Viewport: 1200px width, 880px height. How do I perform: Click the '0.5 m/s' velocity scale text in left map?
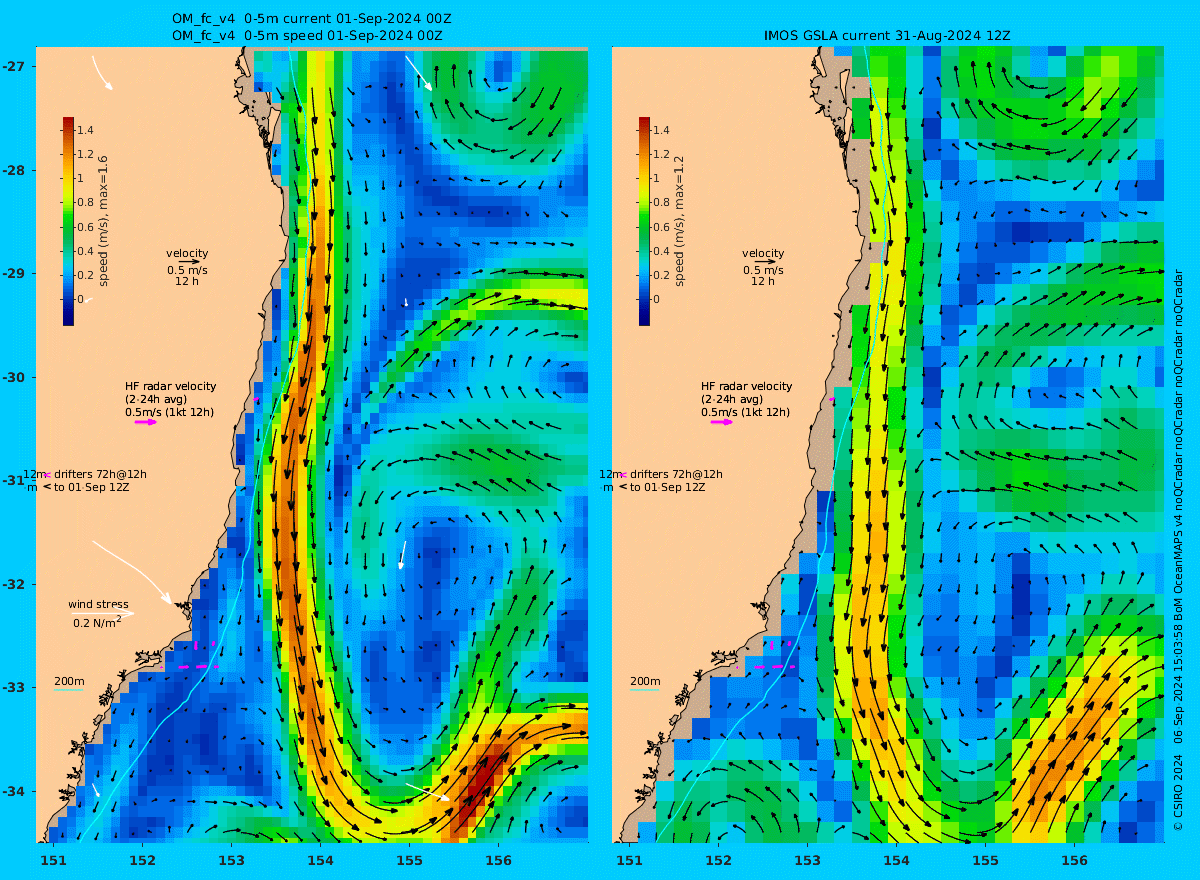point(187,270)
